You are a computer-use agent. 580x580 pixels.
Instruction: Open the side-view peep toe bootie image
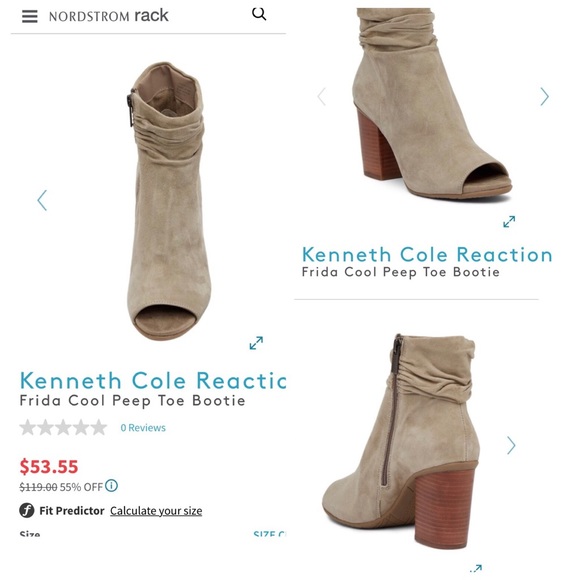pos(431,104)
